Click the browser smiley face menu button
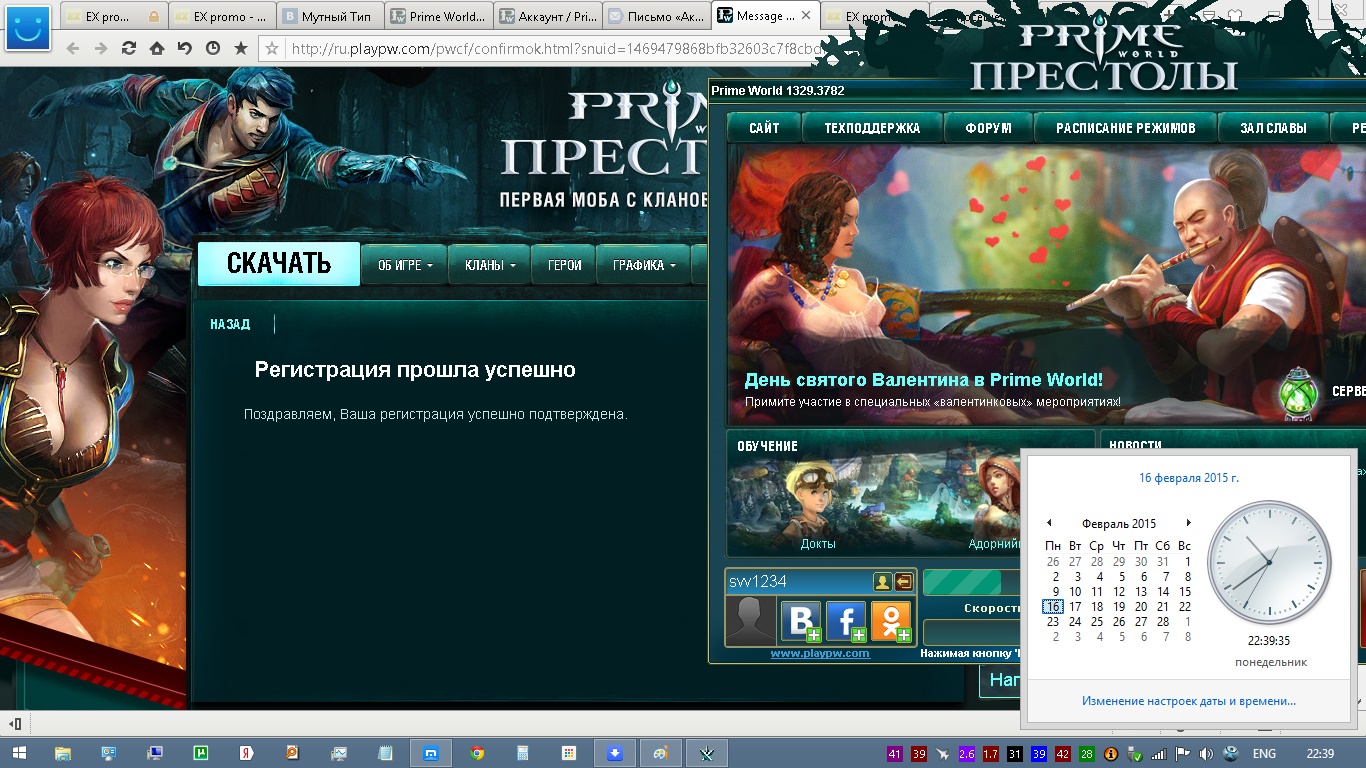This screenshot has width=1366, height=768. tap(29, 27)
